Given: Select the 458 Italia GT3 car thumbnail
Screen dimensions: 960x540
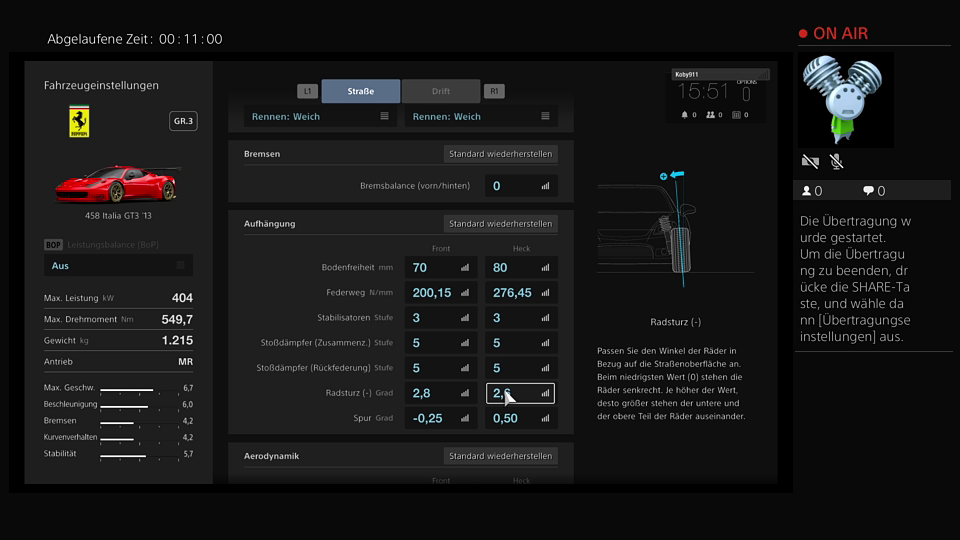Looking at the screenshot, I should (x=118, y=184).
